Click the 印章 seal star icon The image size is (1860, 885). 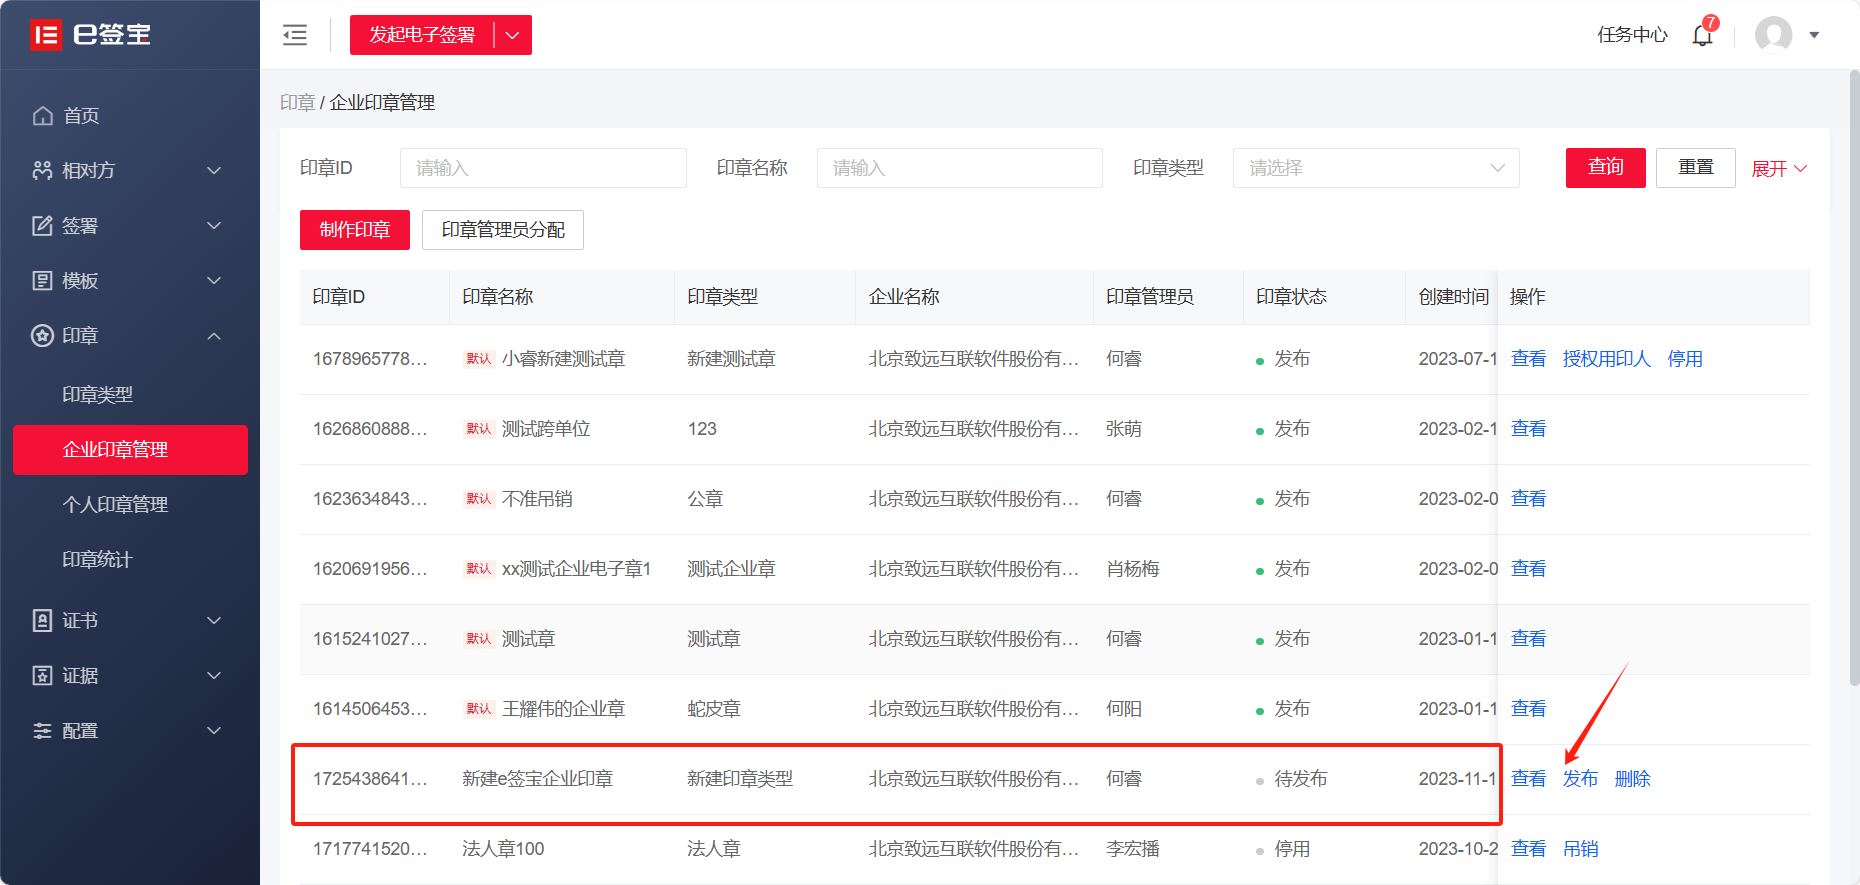coord(42,336)
